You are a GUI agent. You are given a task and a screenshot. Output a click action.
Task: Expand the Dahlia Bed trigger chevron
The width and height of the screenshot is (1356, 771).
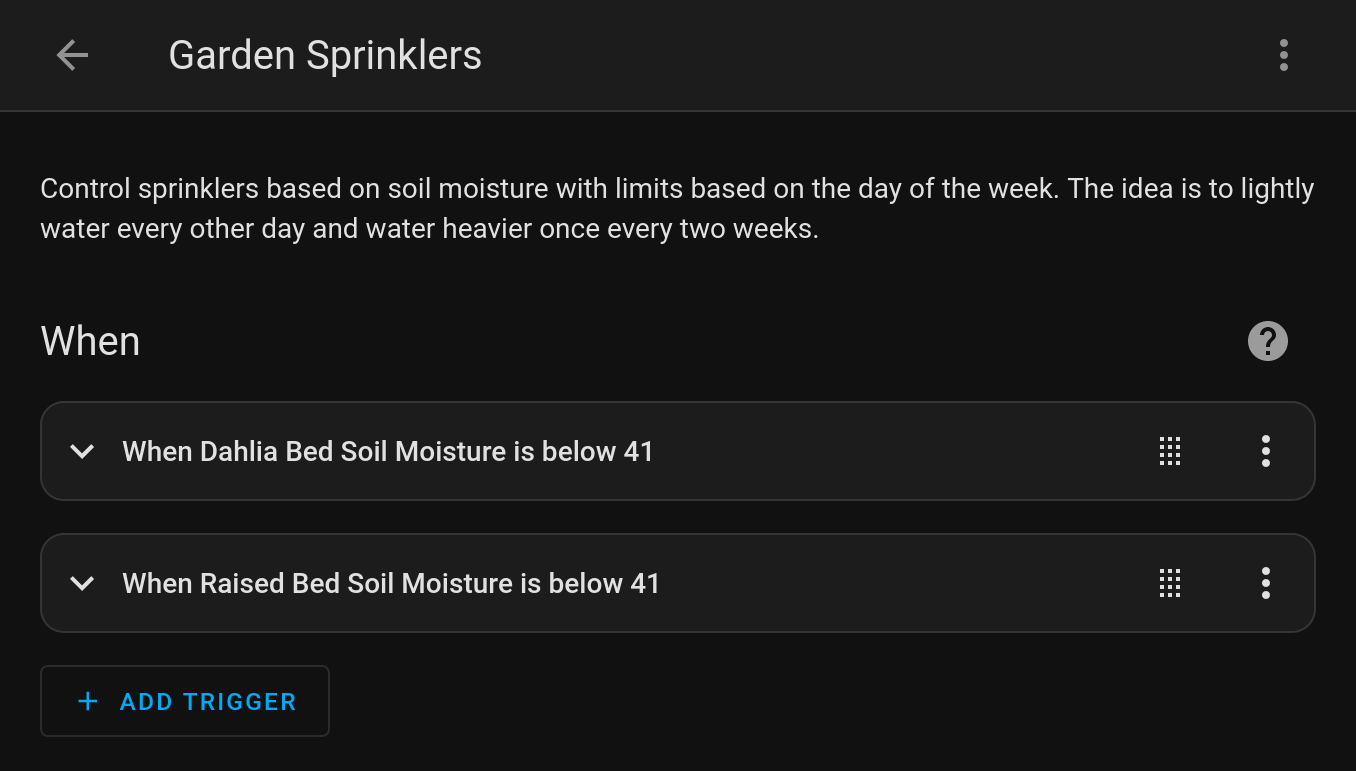click(x=82, y=451)
